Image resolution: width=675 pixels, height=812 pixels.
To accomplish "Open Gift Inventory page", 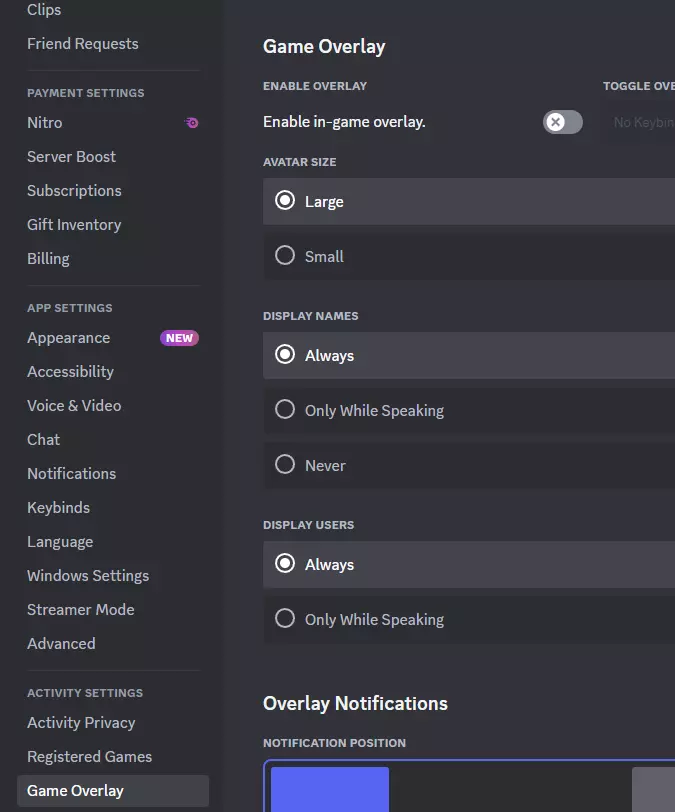I will (74, 225).
